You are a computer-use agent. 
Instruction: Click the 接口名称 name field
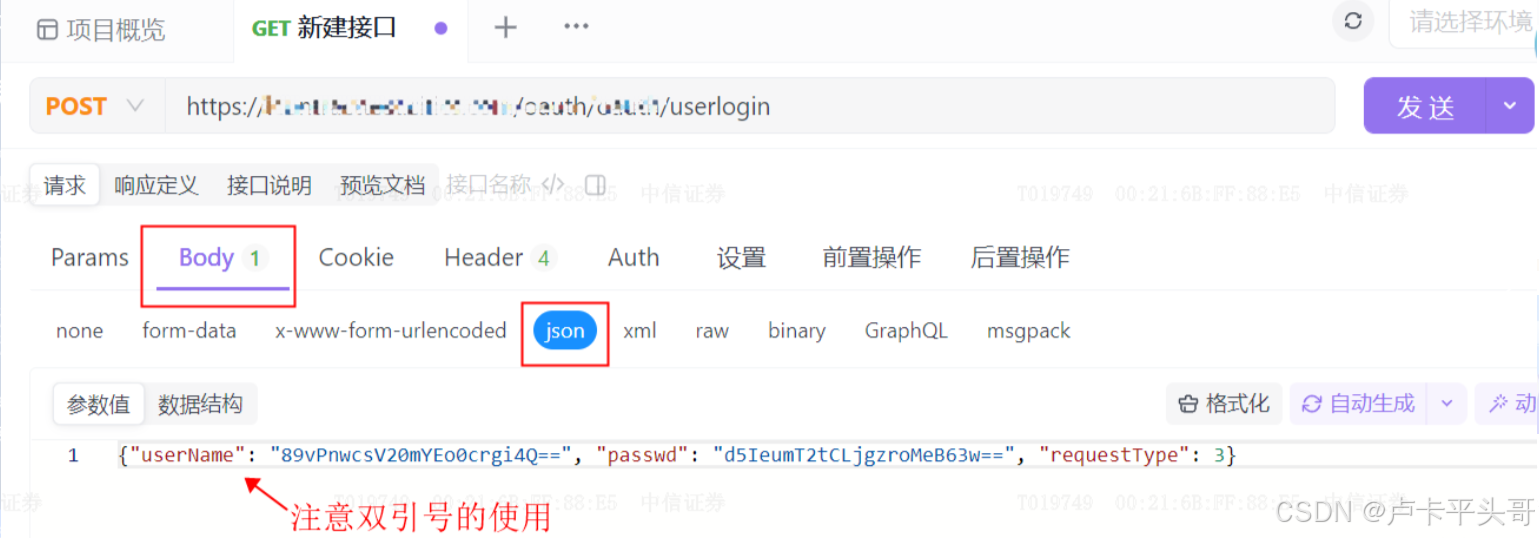[489, 184]
